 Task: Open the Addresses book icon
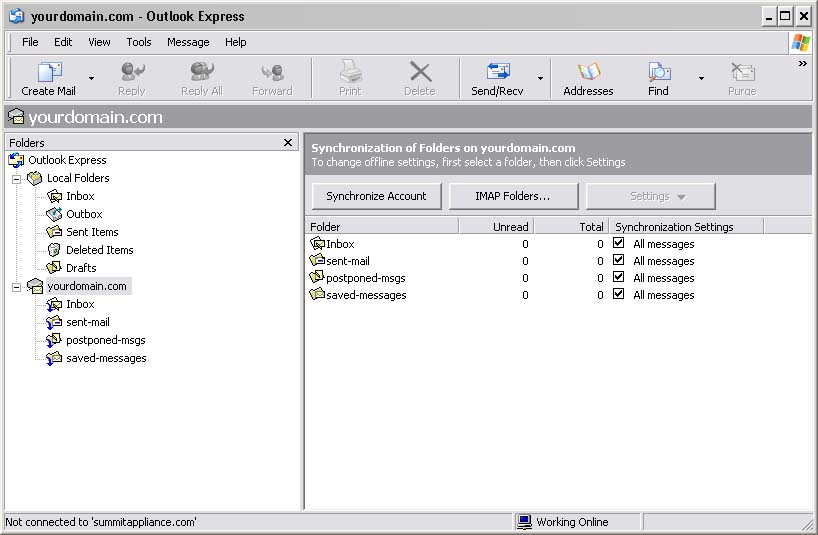point(588,72)
